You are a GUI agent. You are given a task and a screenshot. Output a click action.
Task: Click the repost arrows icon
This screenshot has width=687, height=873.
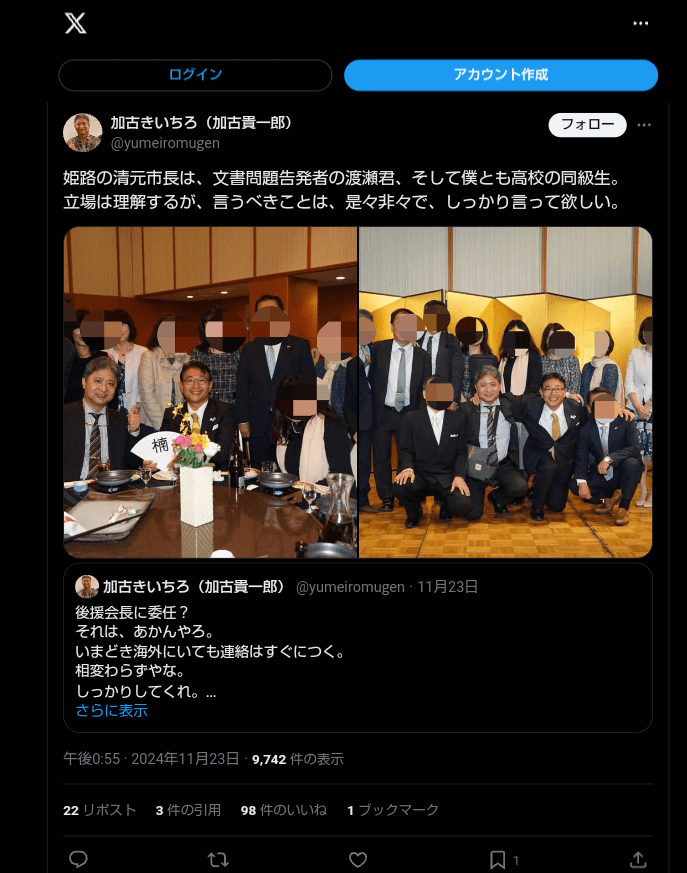click(218, 860)
